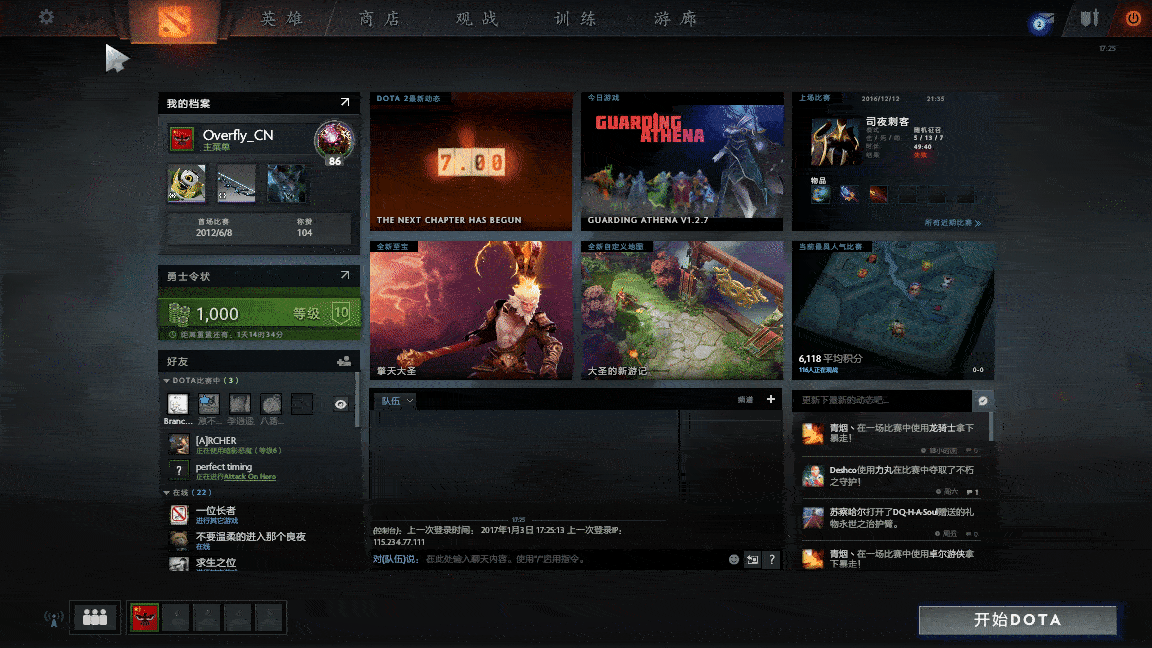
Task: Click the activity feed scrollbar
Action: [991, 426]
